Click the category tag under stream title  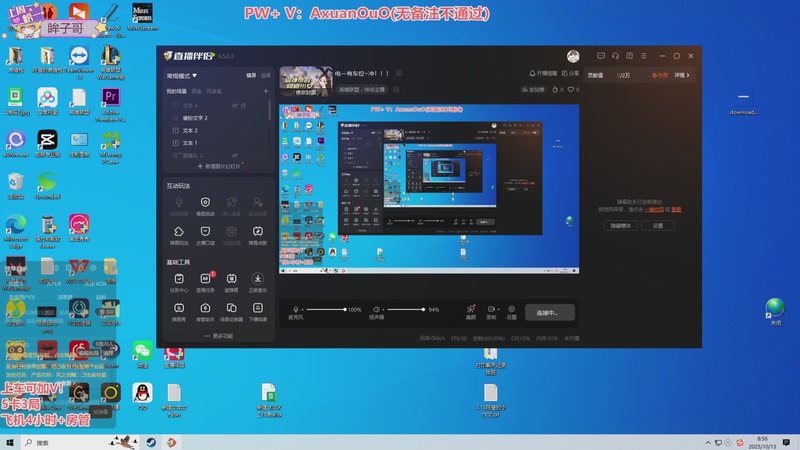[362, 89]
